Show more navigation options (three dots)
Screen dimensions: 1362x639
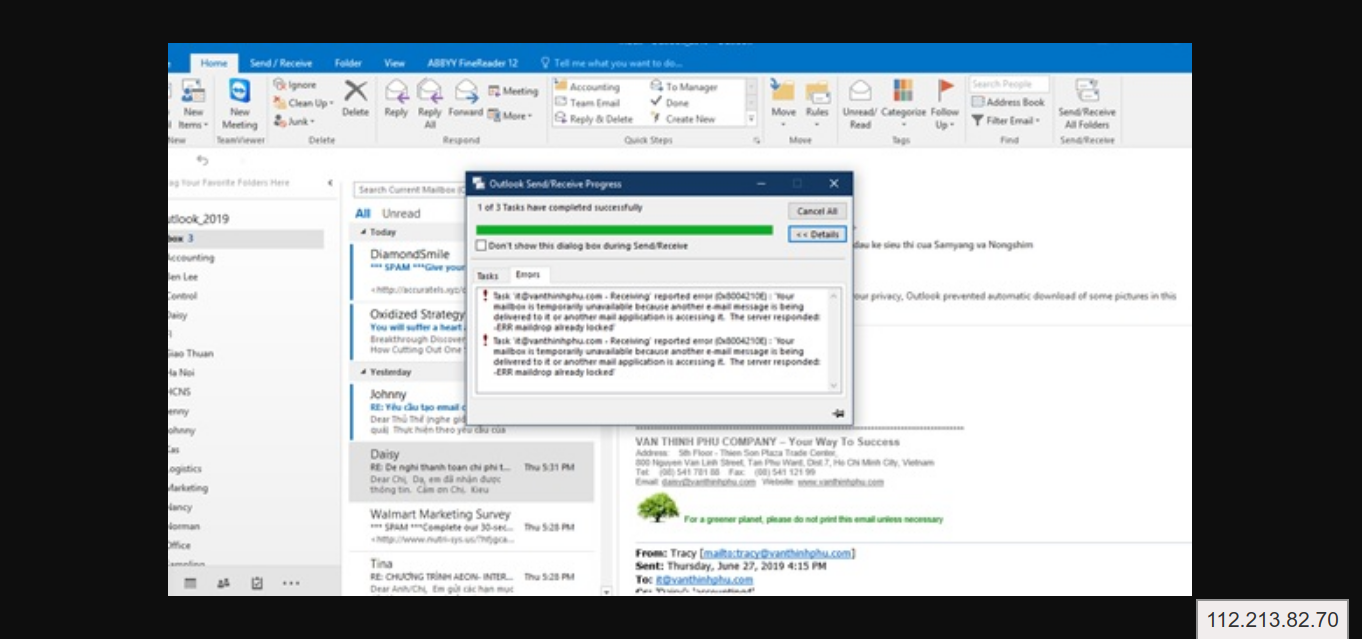click(291, 583)
